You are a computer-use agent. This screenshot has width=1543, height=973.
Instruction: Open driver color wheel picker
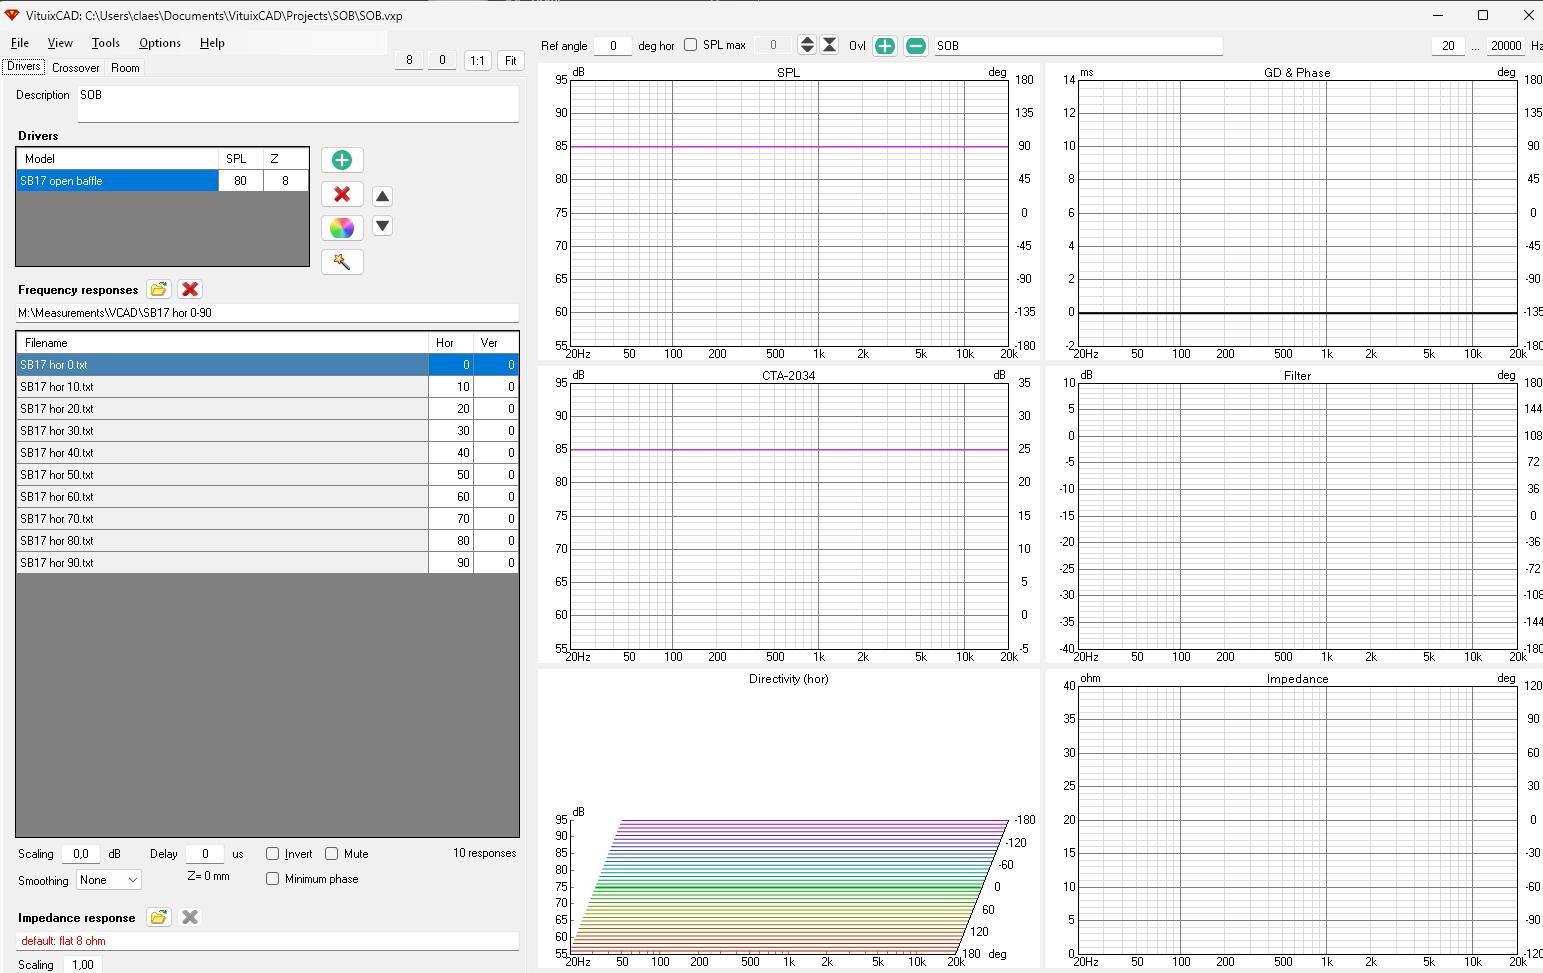coord(342,228)
